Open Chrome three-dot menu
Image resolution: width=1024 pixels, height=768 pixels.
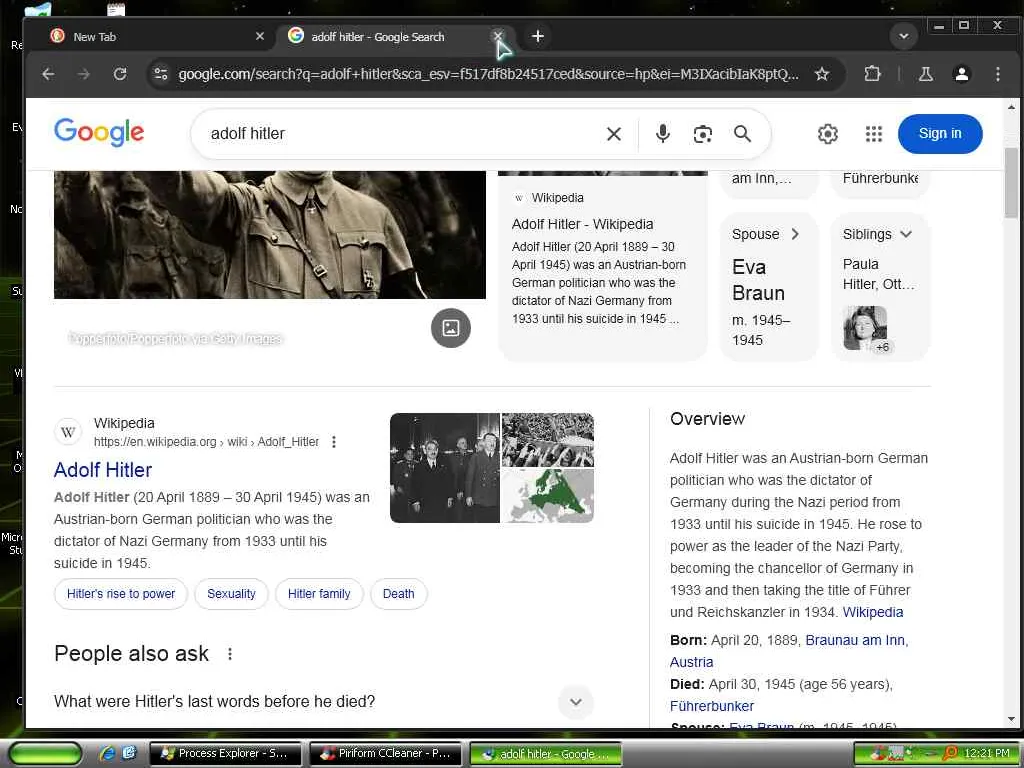click(x=998, y=74)
